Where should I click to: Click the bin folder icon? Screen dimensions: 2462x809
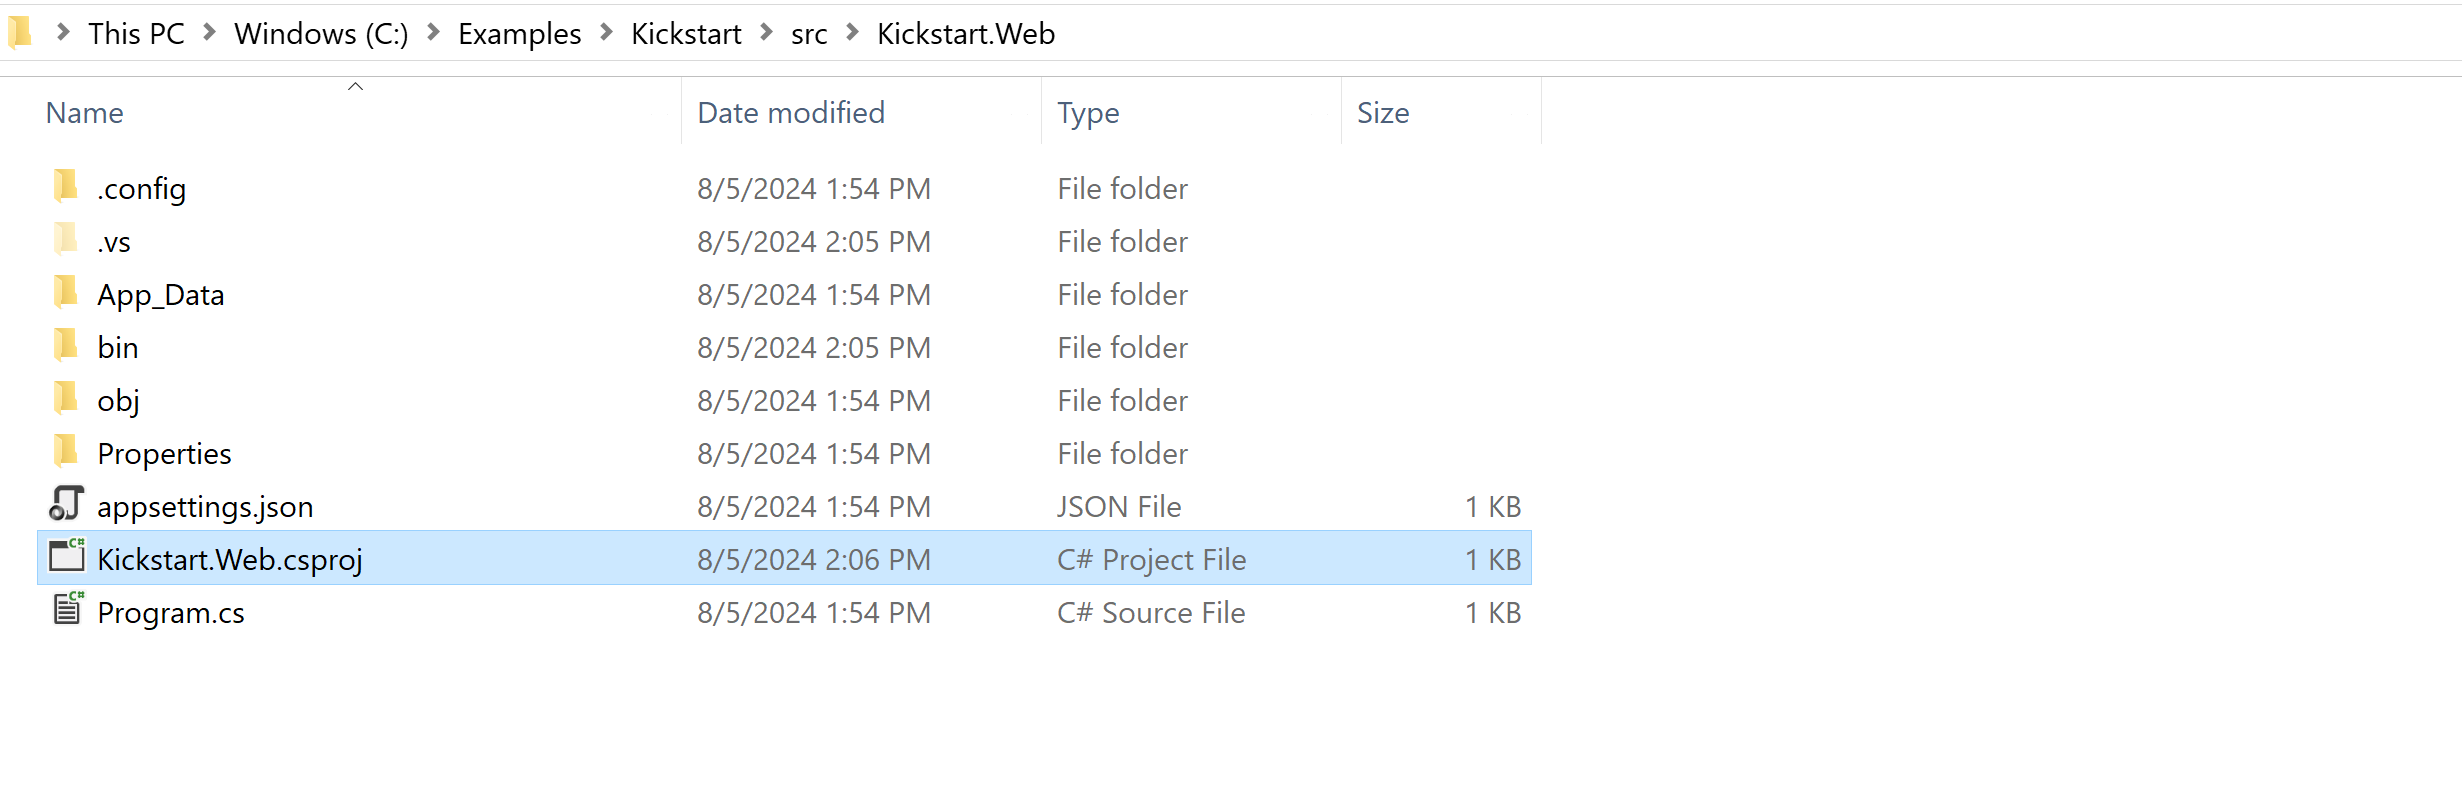[x=66, y=345]
